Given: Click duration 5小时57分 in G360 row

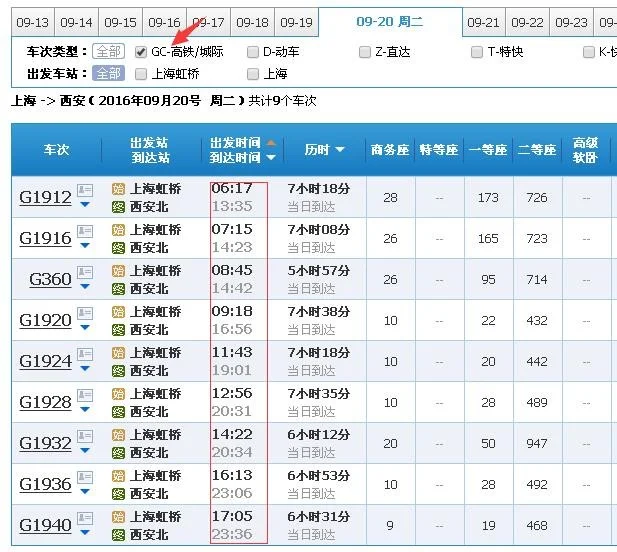Looking at the screenshot, I should [x=319, y=271].
